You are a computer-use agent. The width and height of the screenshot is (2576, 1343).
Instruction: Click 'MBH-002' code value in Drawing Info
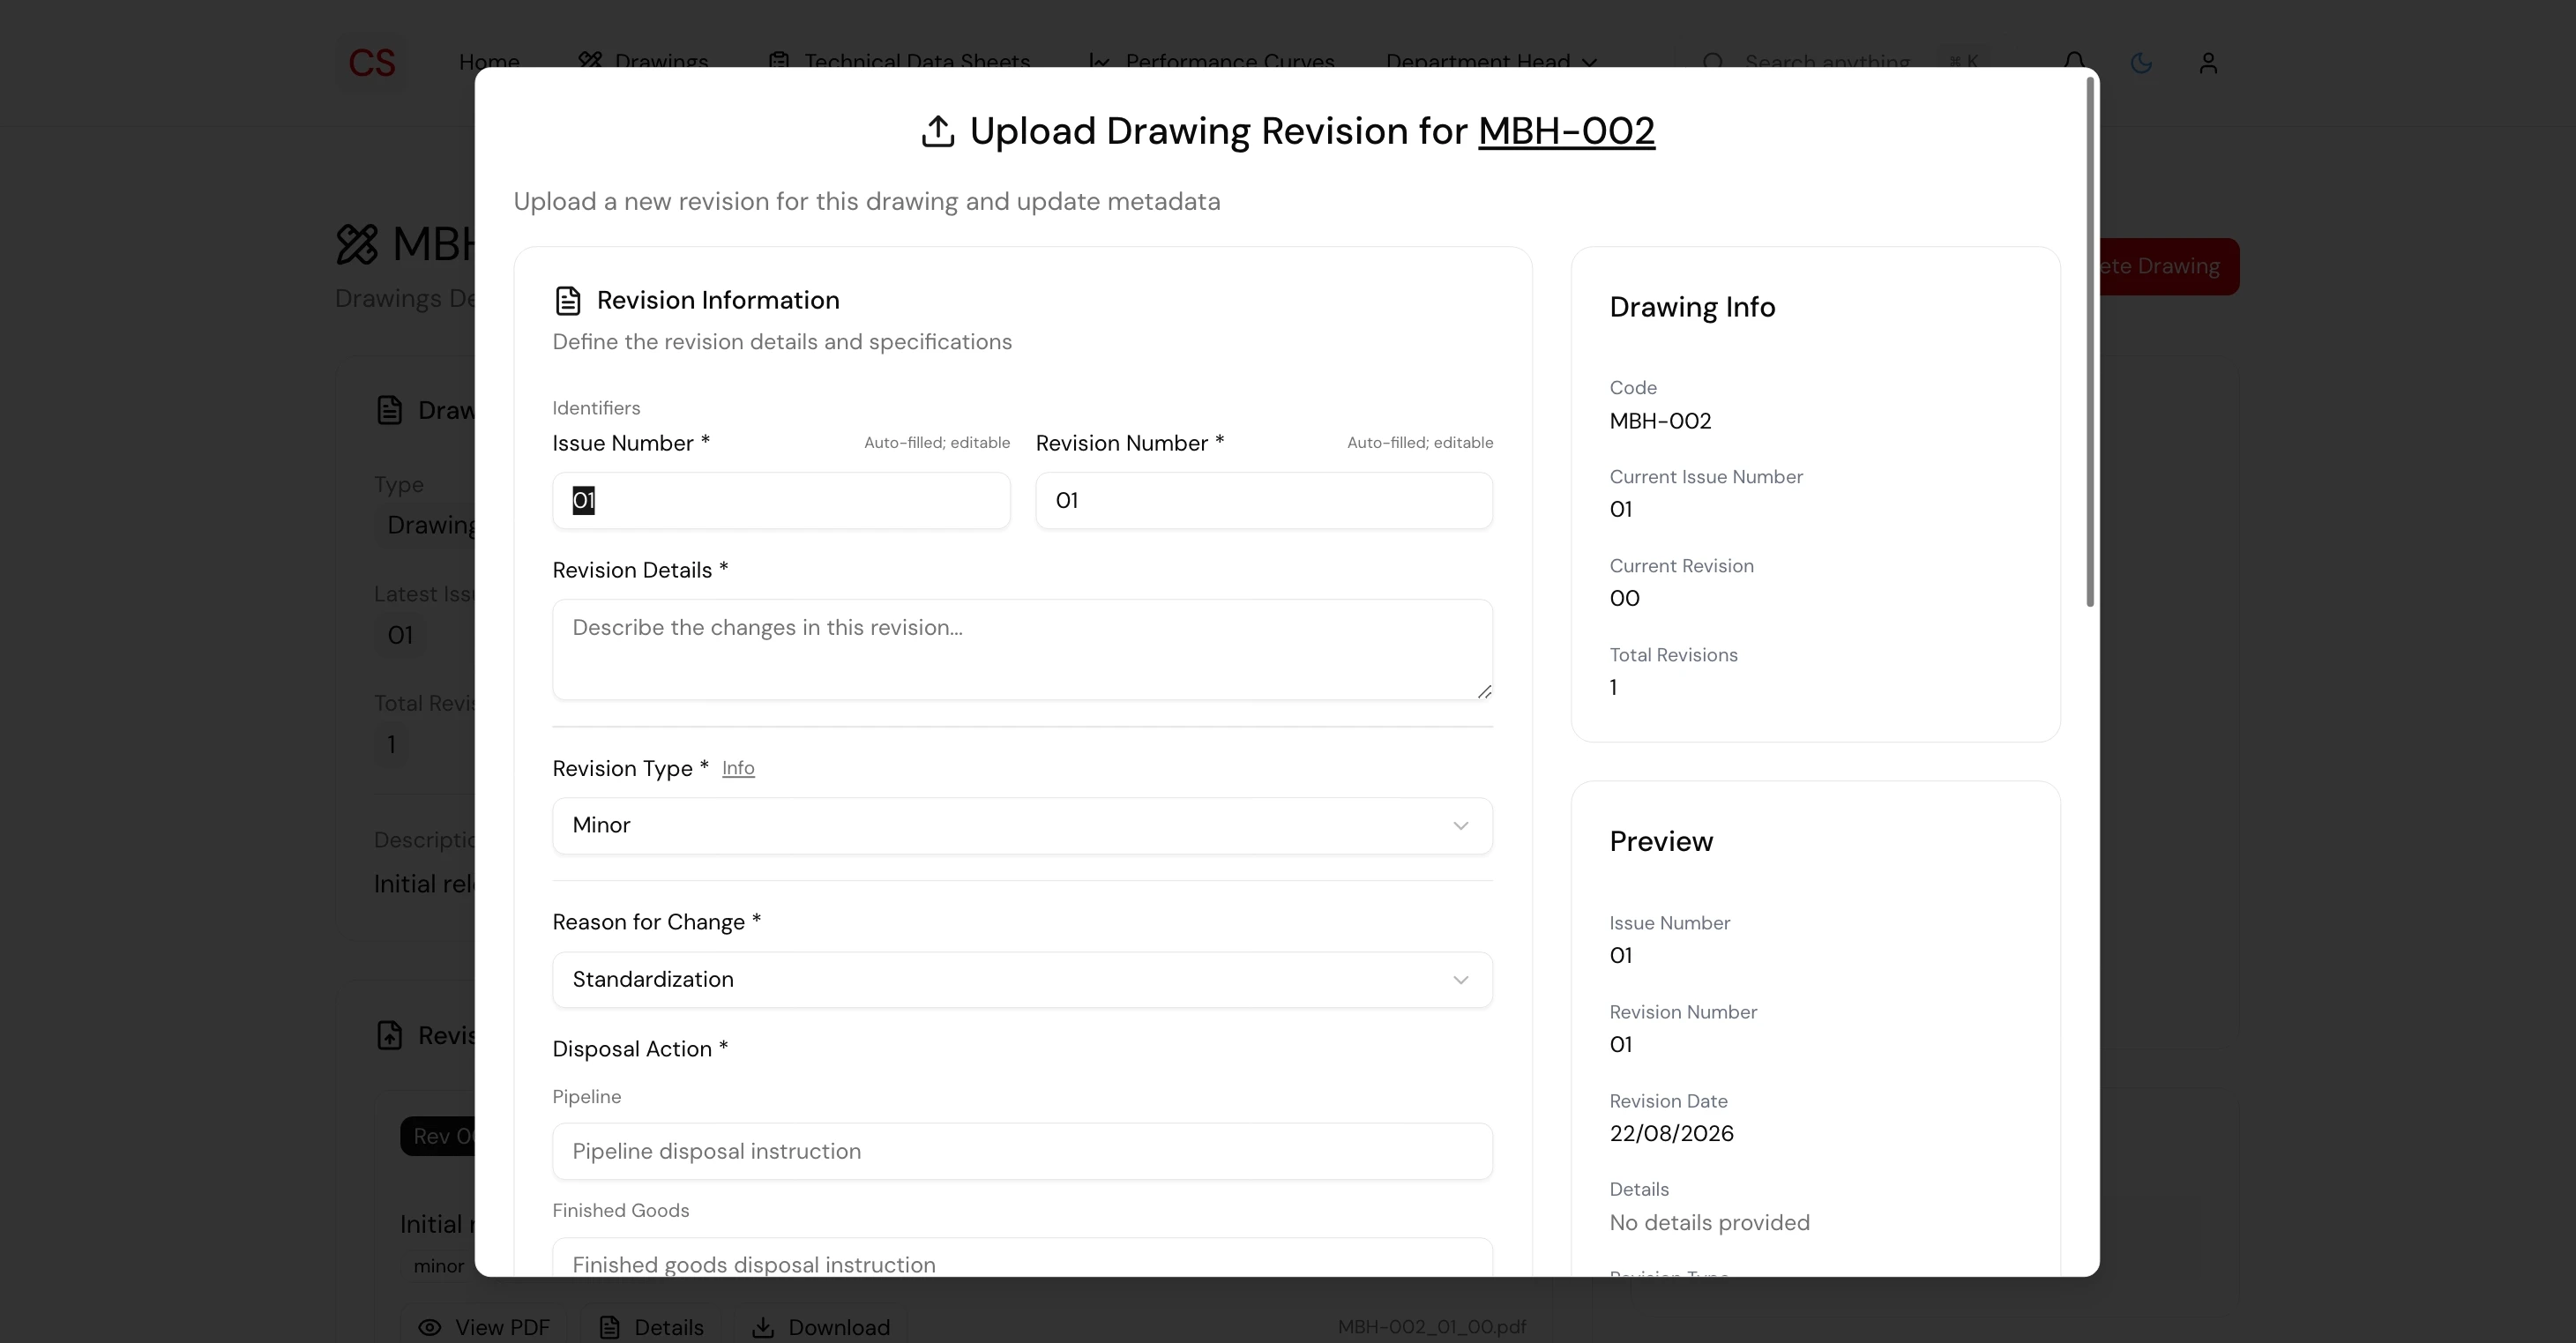[1660, 421]
